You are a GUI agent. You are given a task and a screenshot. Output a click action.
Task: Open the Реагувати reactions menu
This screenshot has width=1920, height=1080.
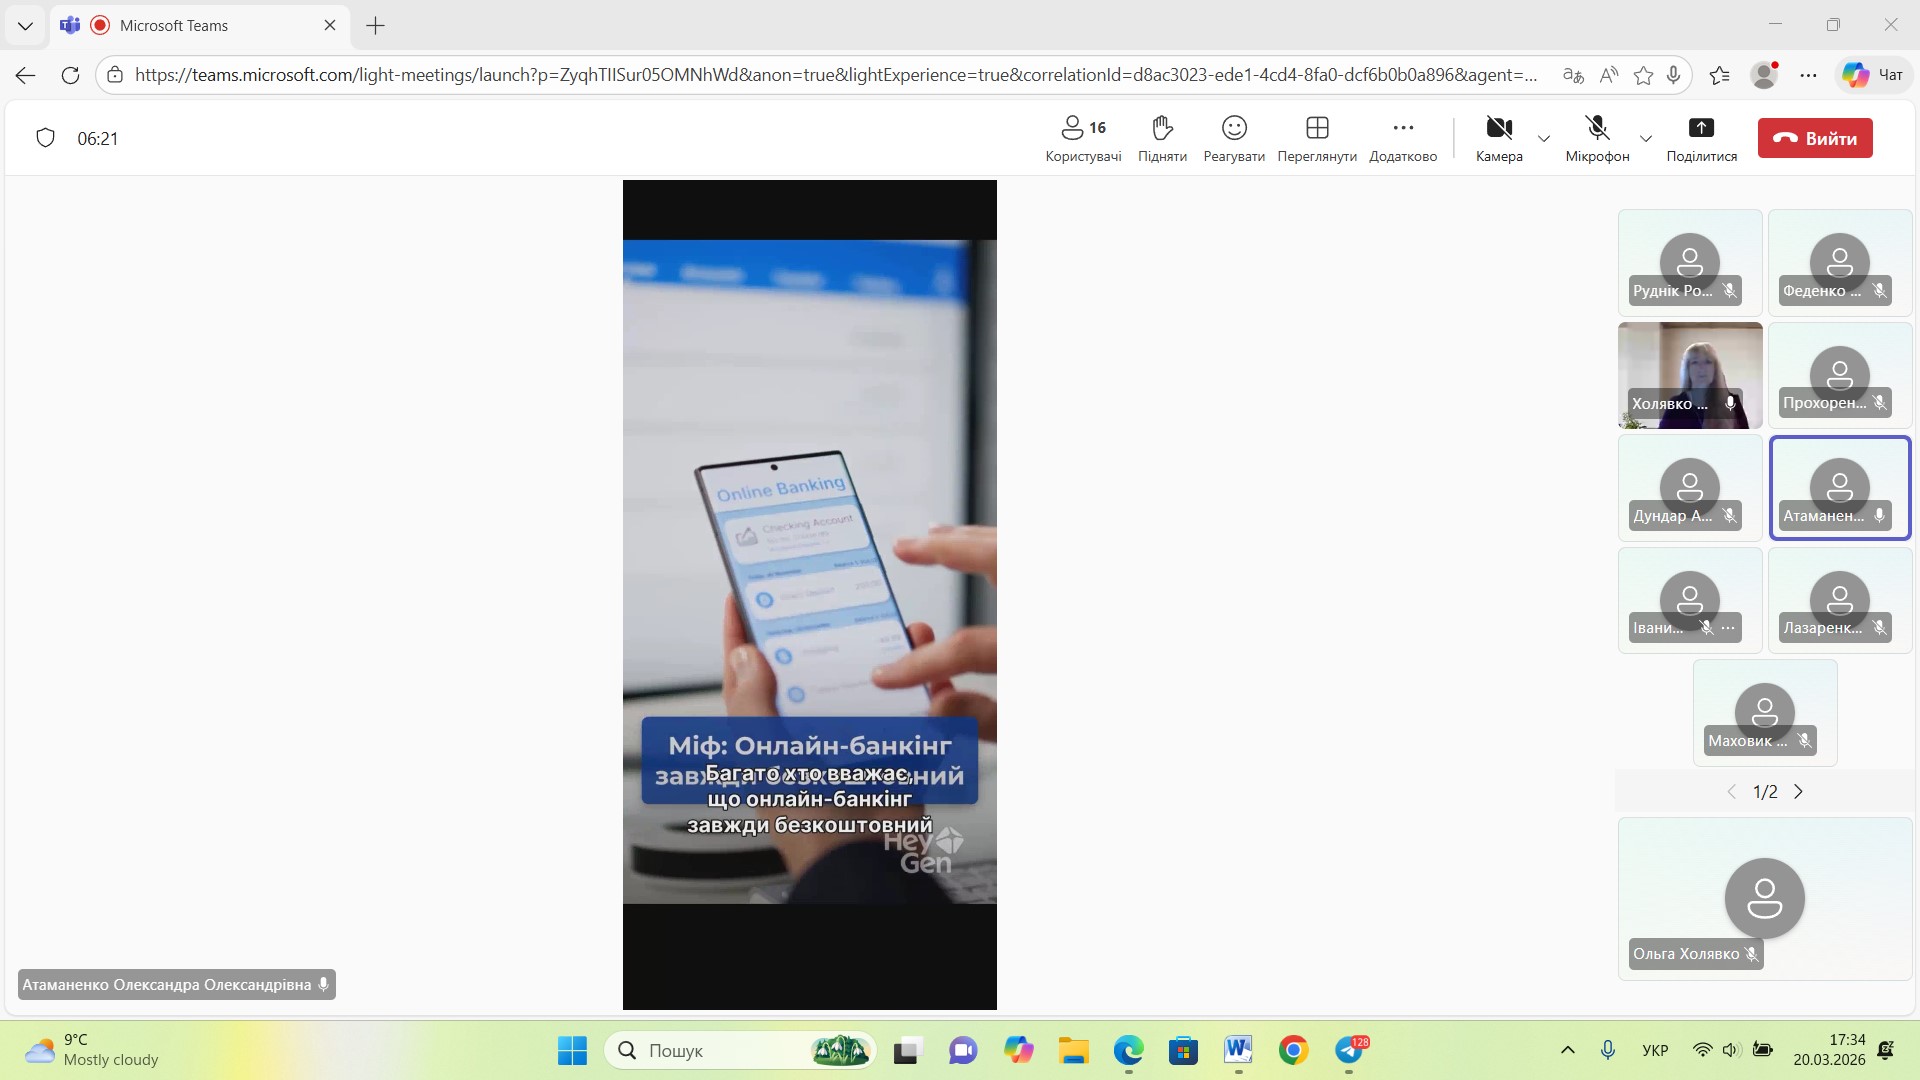tap(1233, 138)
